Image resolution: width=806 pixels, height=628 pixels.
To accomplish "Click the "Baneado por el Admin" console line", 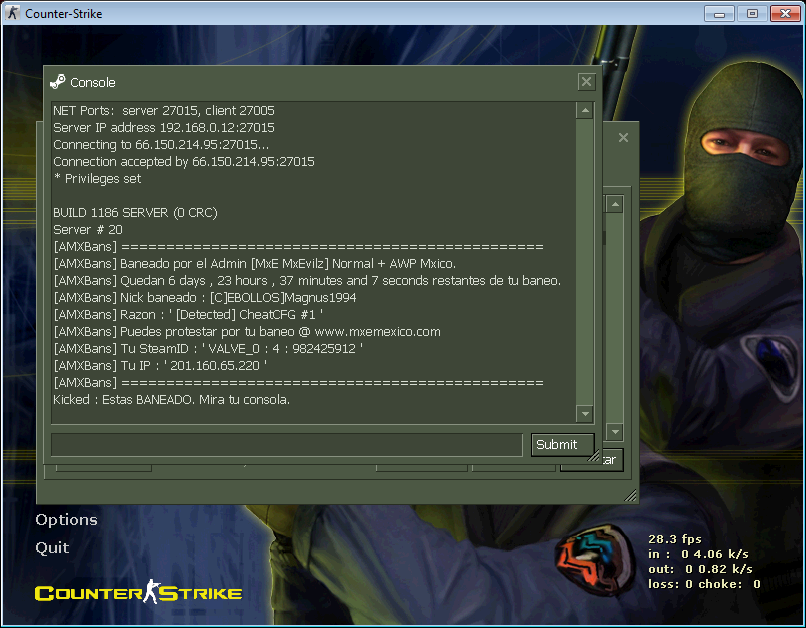I will (x=254, y=264).
